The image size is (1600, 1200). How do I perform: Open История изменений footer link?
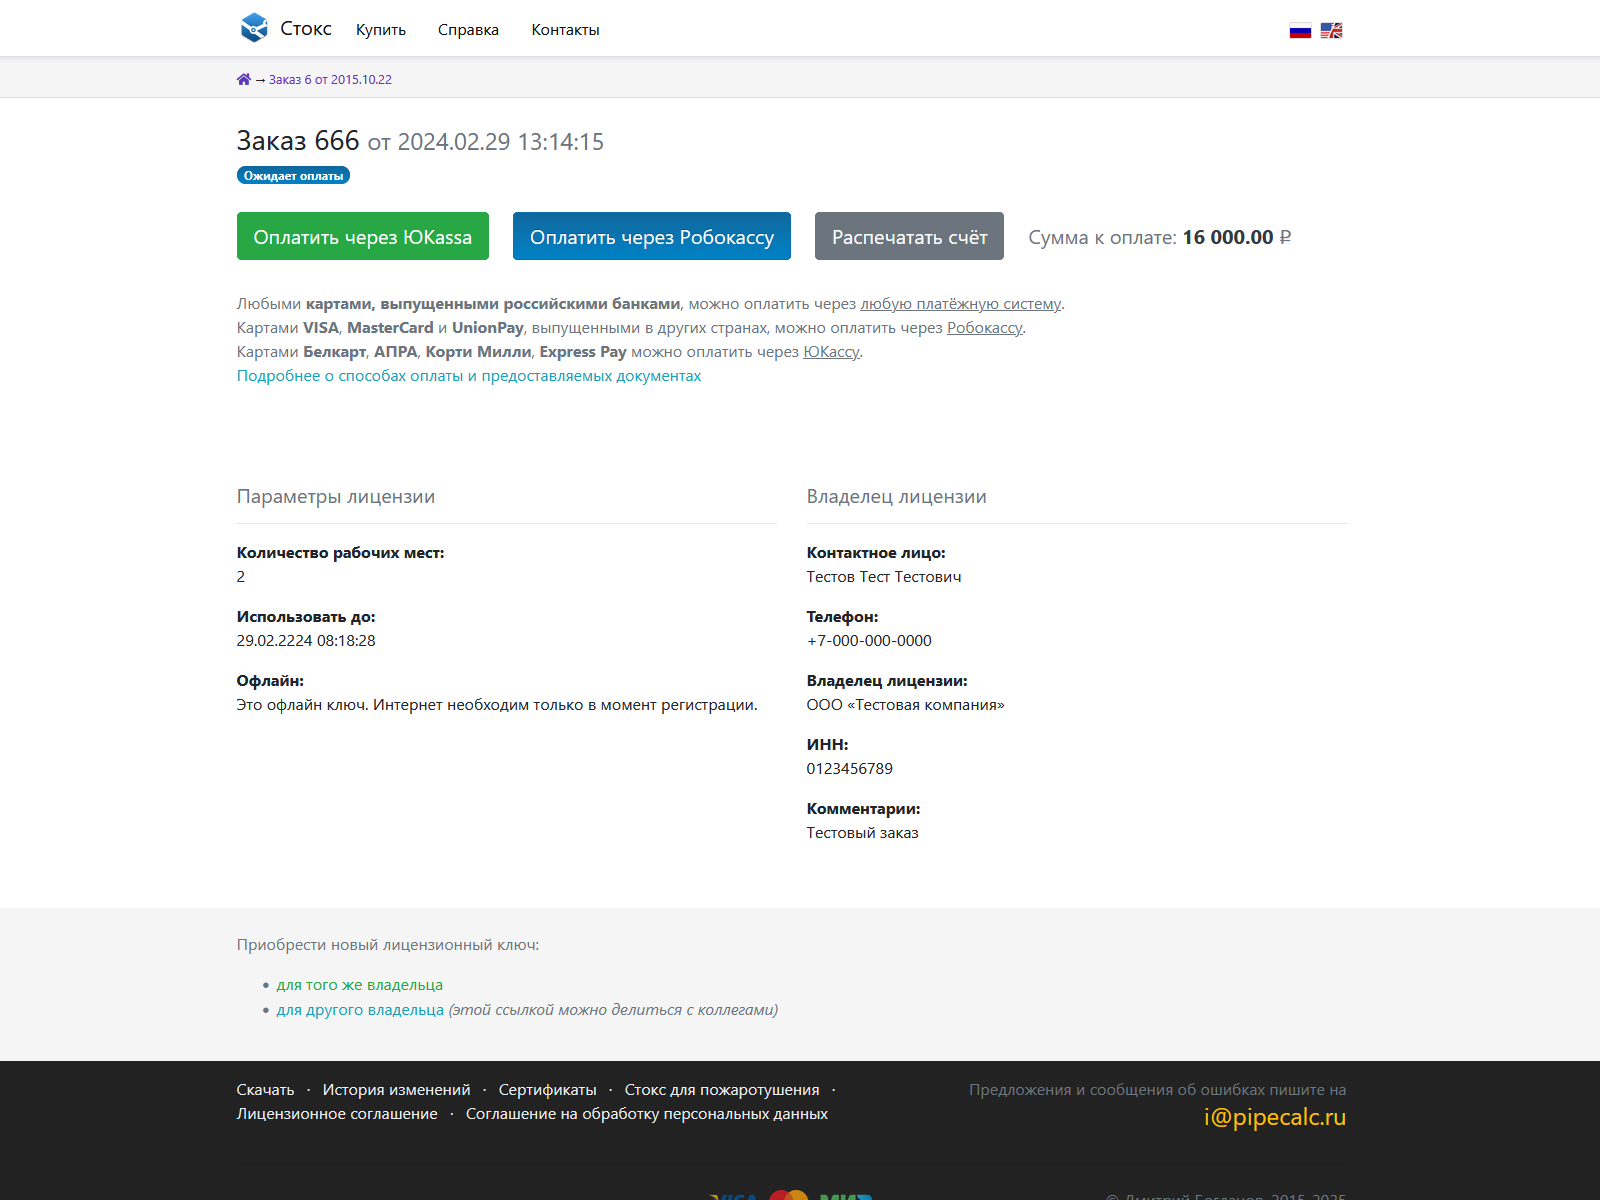[x=396, y=1090]
